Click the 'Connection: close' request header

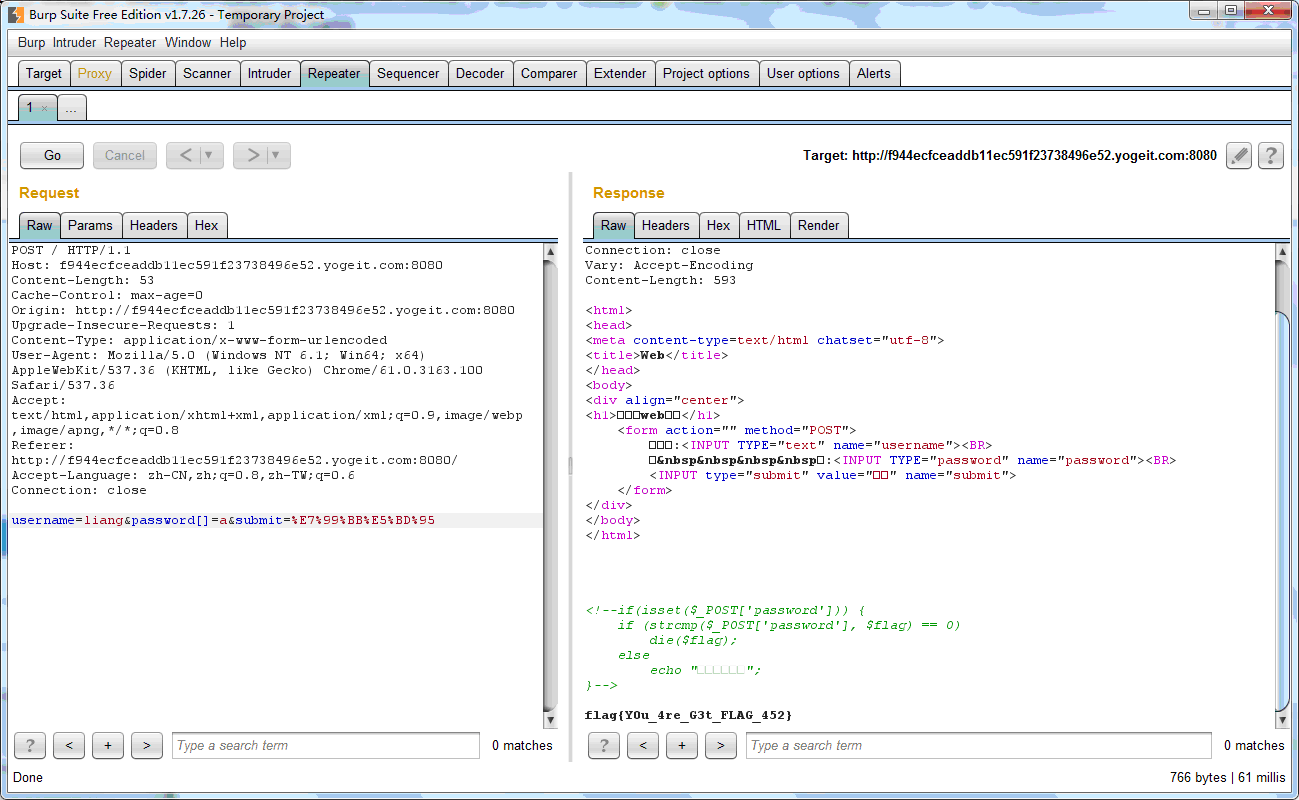tap(79, 490)
